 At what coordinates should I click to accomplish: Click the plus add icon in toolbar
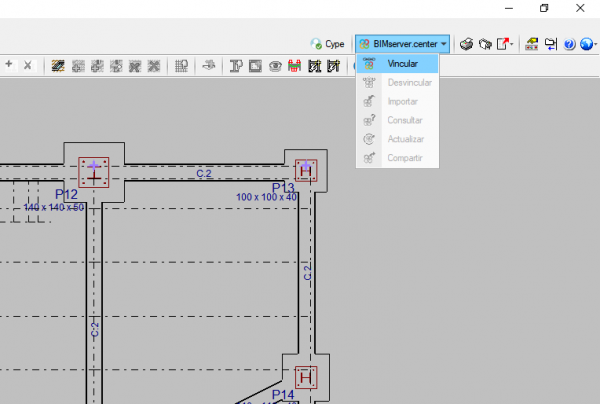[x=9, y=65]
